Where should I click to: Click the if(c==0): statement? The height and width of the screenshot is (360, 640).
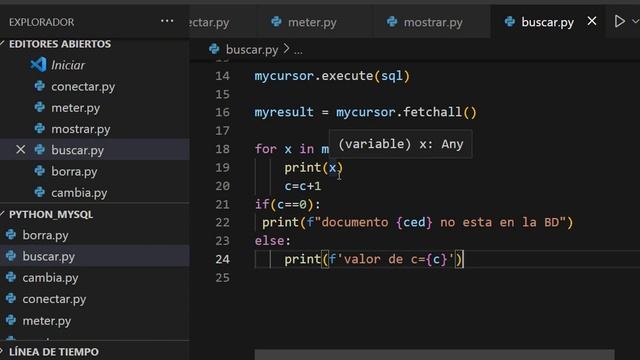coord(287,204)
